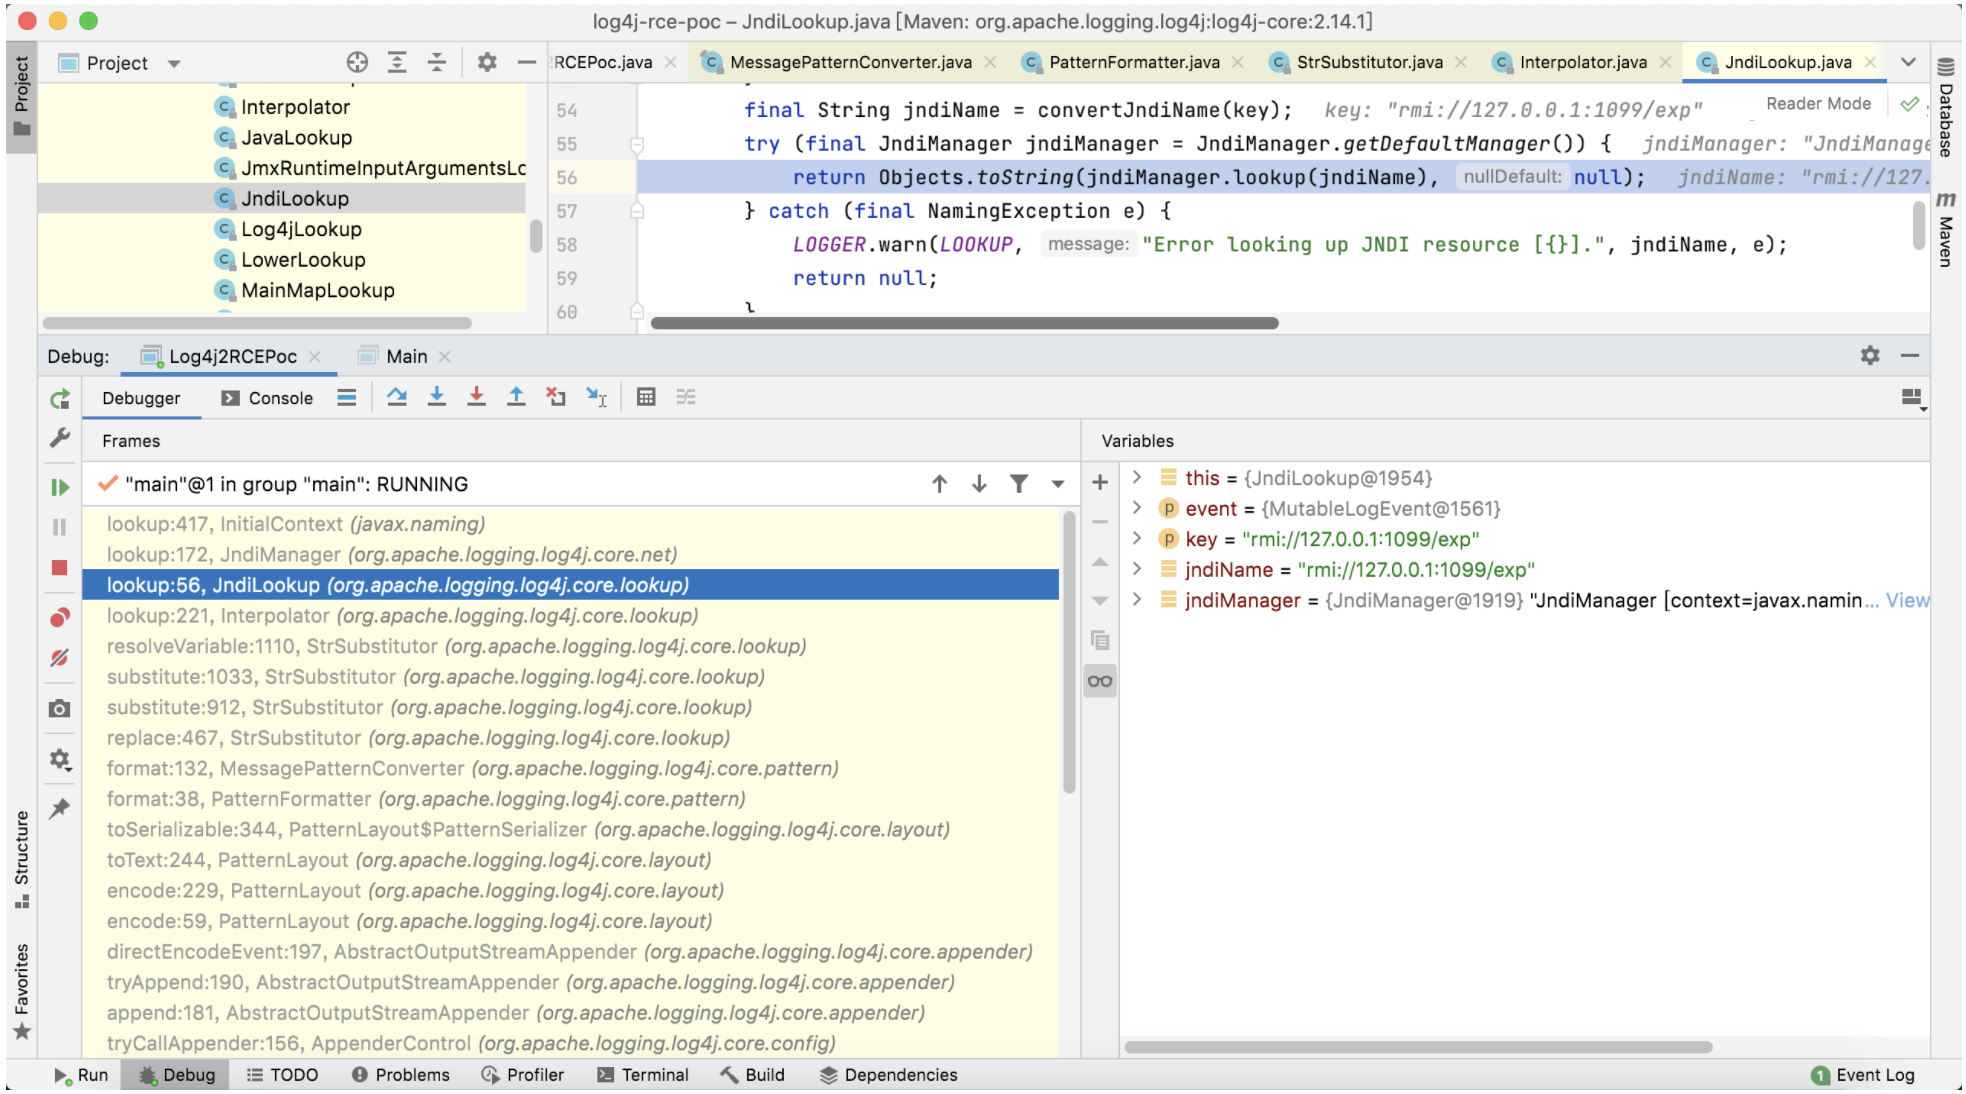Viewport: 1966px width, 1094px height.
Task: Click Run to Cursor icon
Action: [596, 397]
